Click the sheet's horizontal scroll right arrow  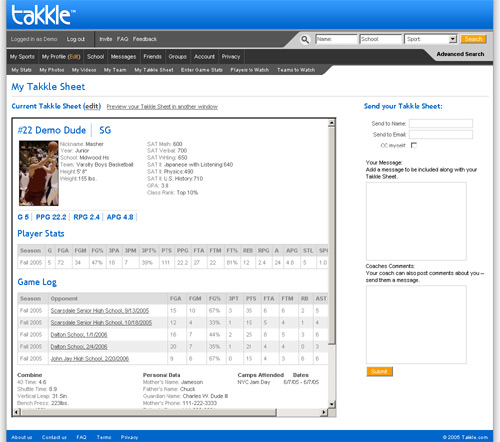324,412
